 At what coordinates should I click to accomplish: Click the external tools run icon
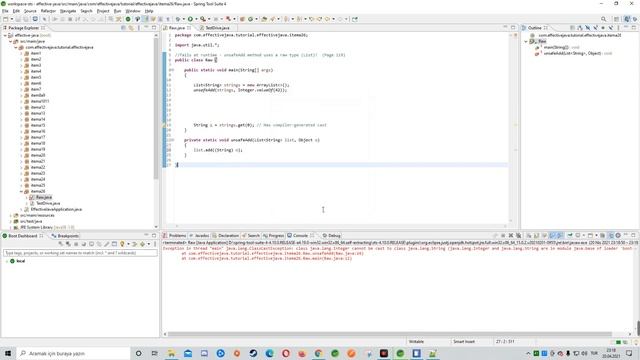[x=203, y=19]
